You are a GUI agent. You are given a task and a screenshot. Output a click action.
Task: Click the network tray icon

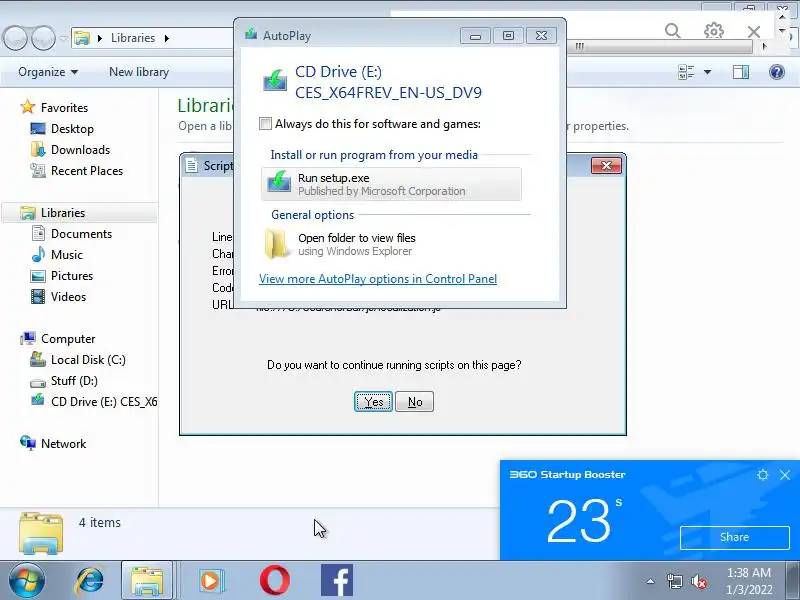[x=674, y=581]
